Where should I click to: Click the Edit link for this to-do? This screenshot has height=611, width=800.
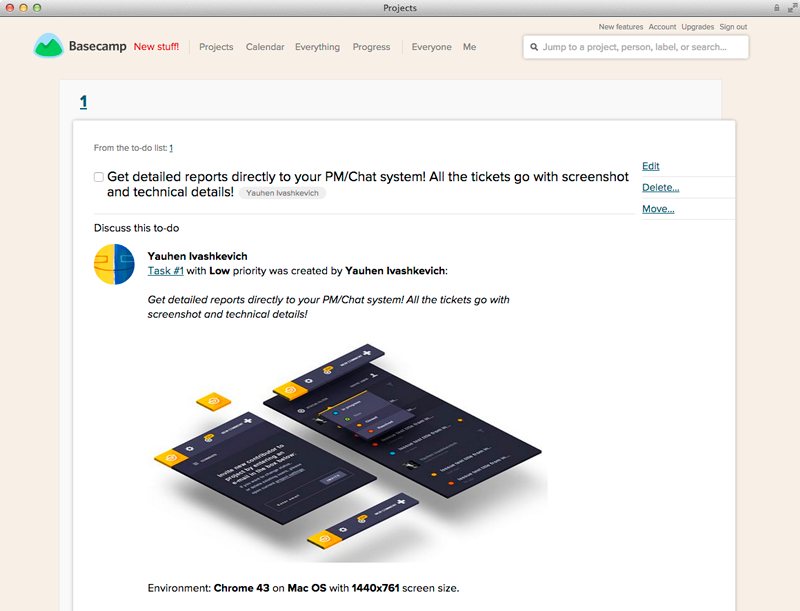[651, 166]
